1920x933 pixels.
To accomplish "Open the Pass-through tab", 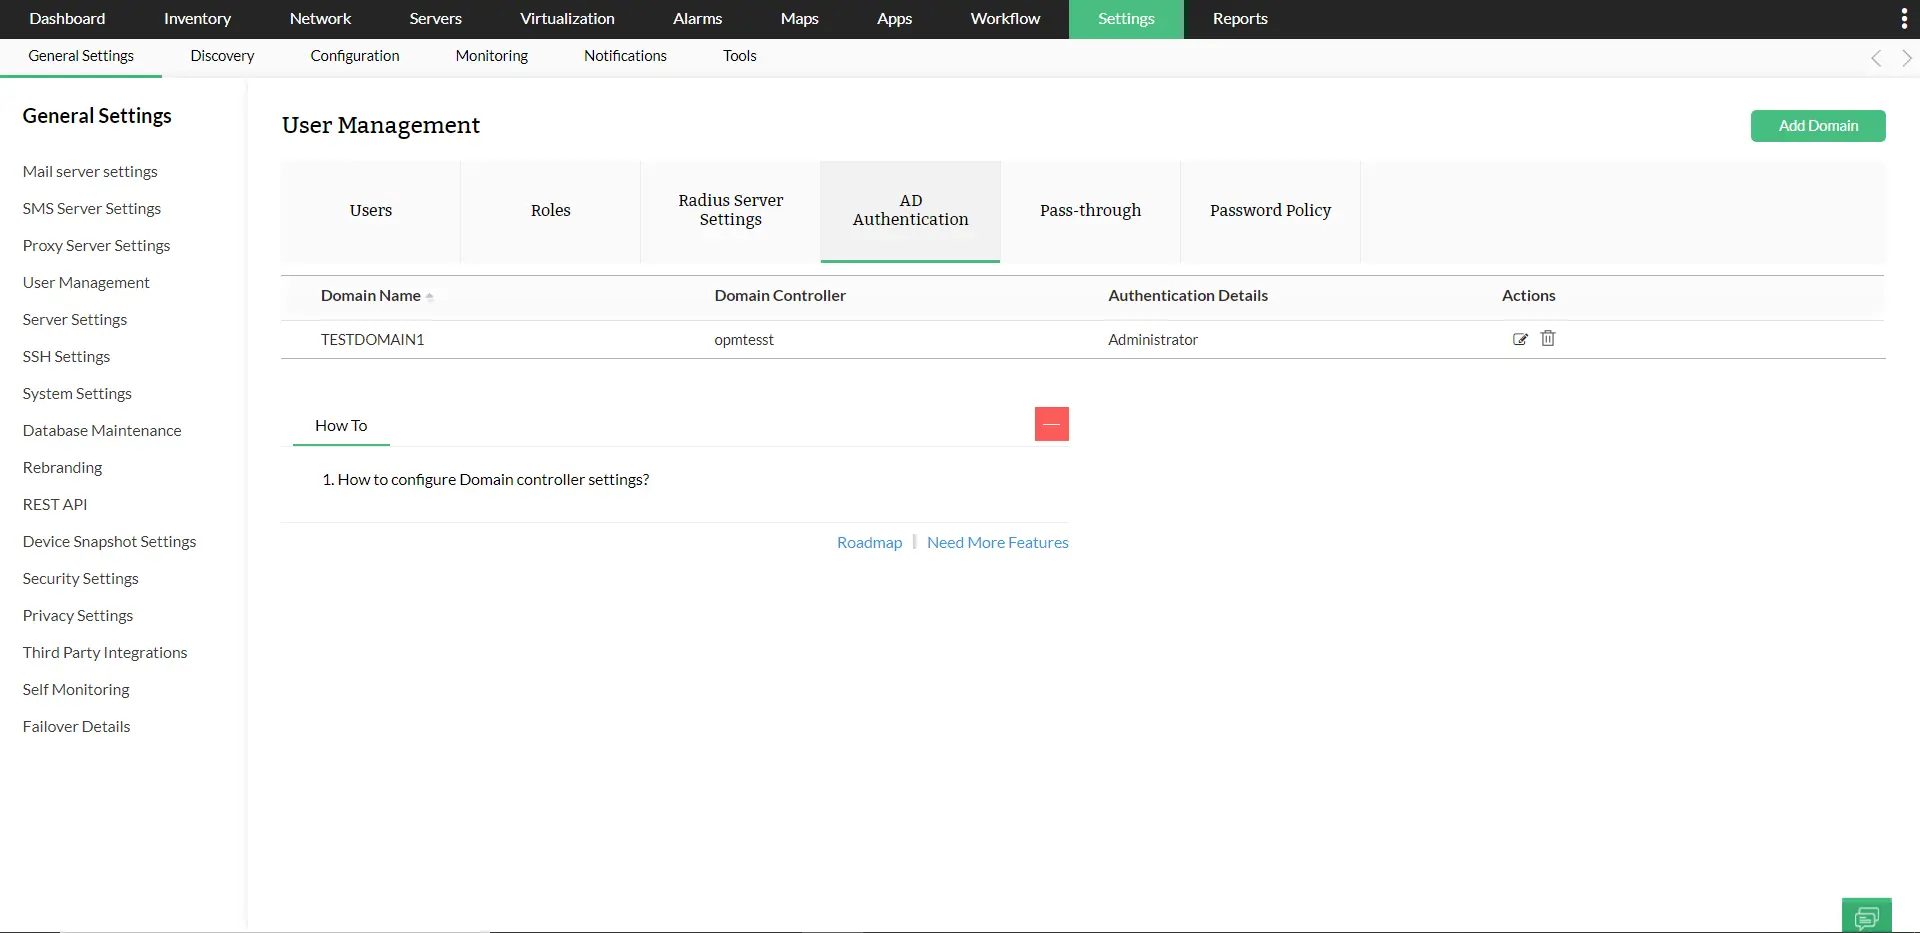I will point(1090,211).
